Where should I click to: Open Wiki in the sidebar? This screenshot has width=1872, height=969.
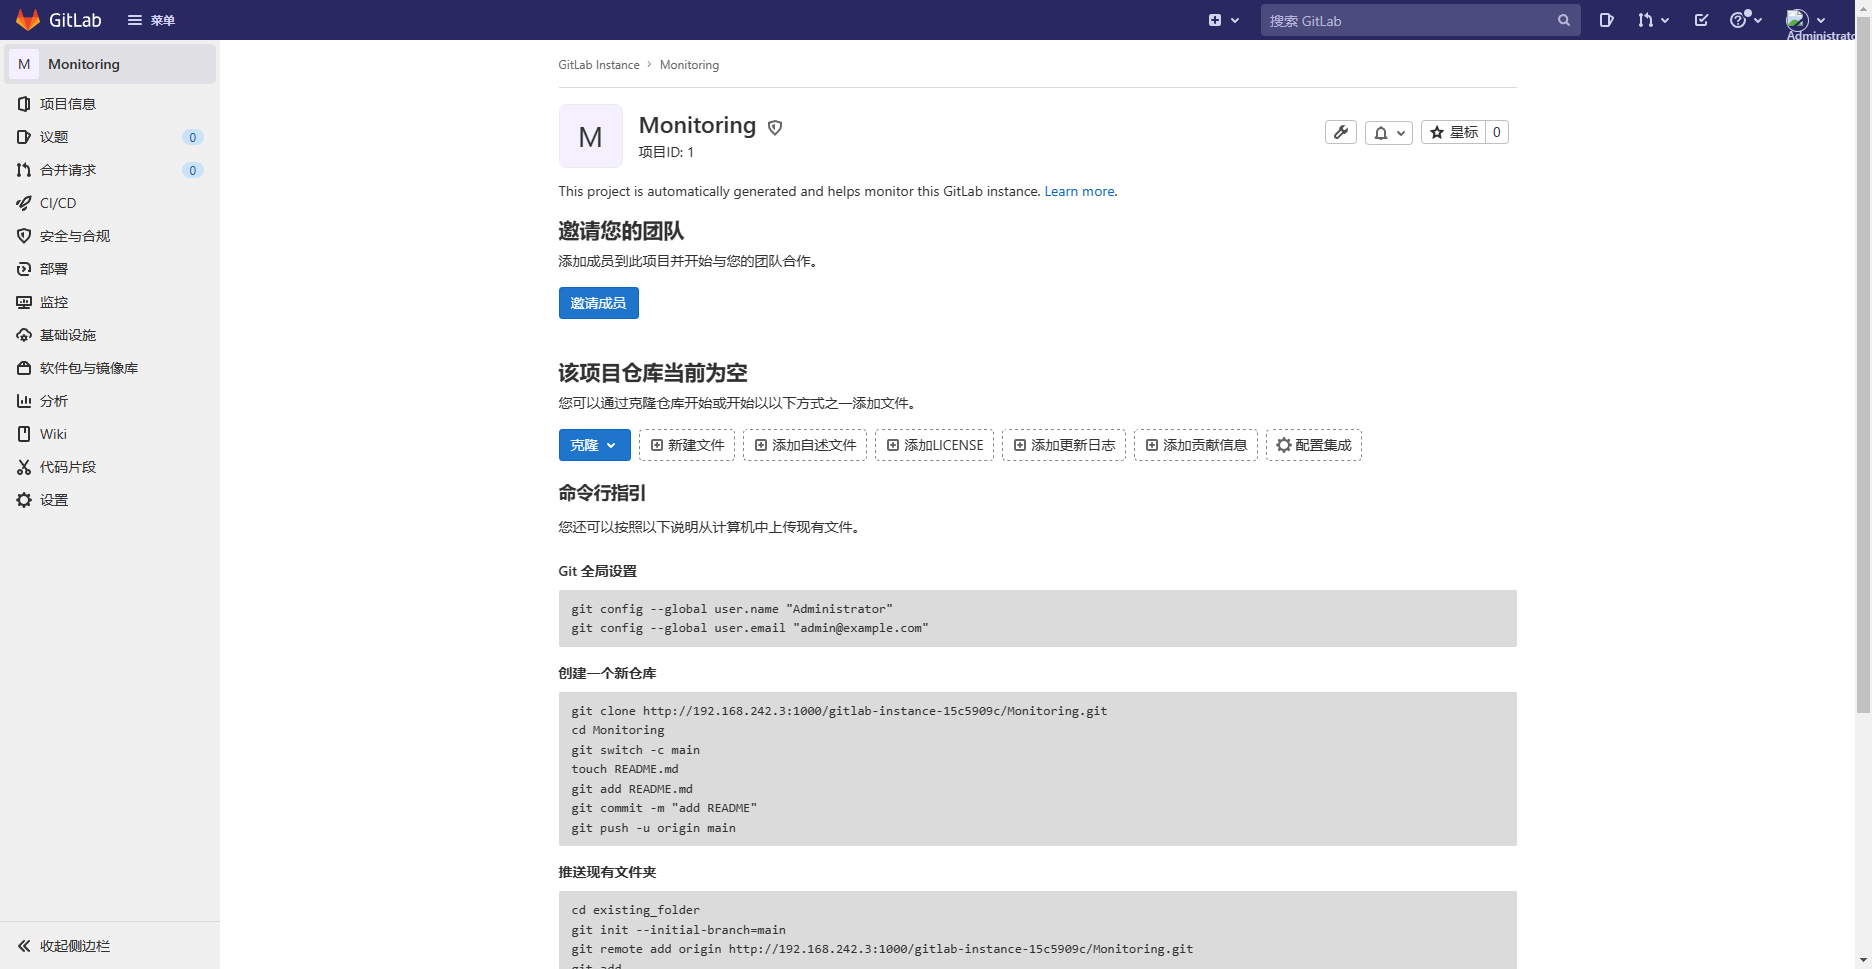click(110, 434)
